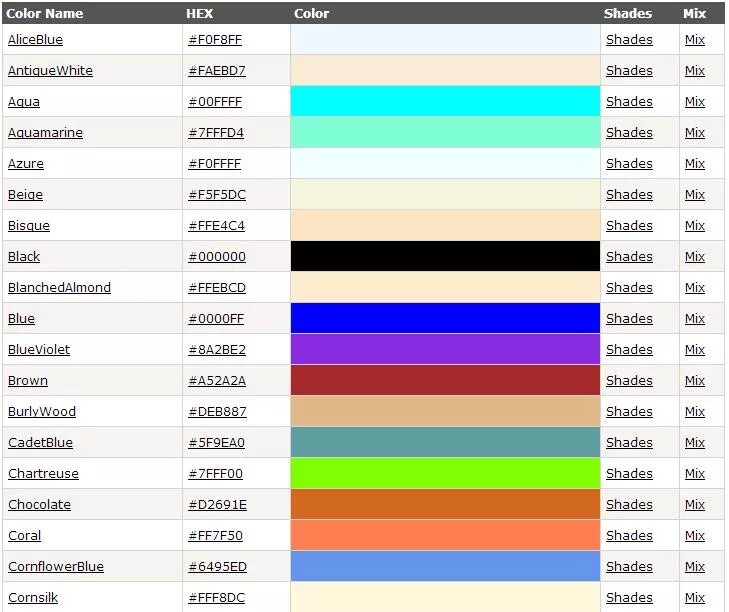729x612 pixels.
Task: Open Mix for AntiqueWhite
Action: coord(695,71)
